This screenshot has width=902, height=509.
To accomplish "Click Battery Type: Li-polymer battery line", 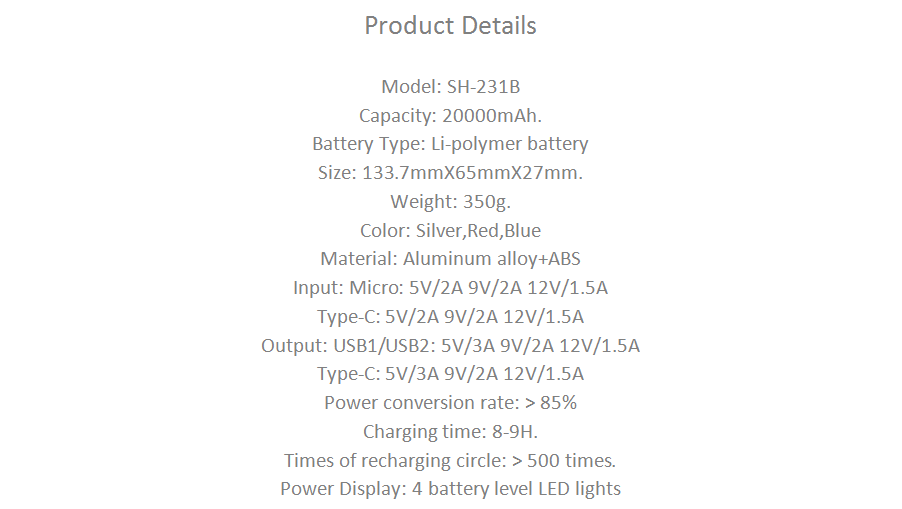I will pos(450,144).
